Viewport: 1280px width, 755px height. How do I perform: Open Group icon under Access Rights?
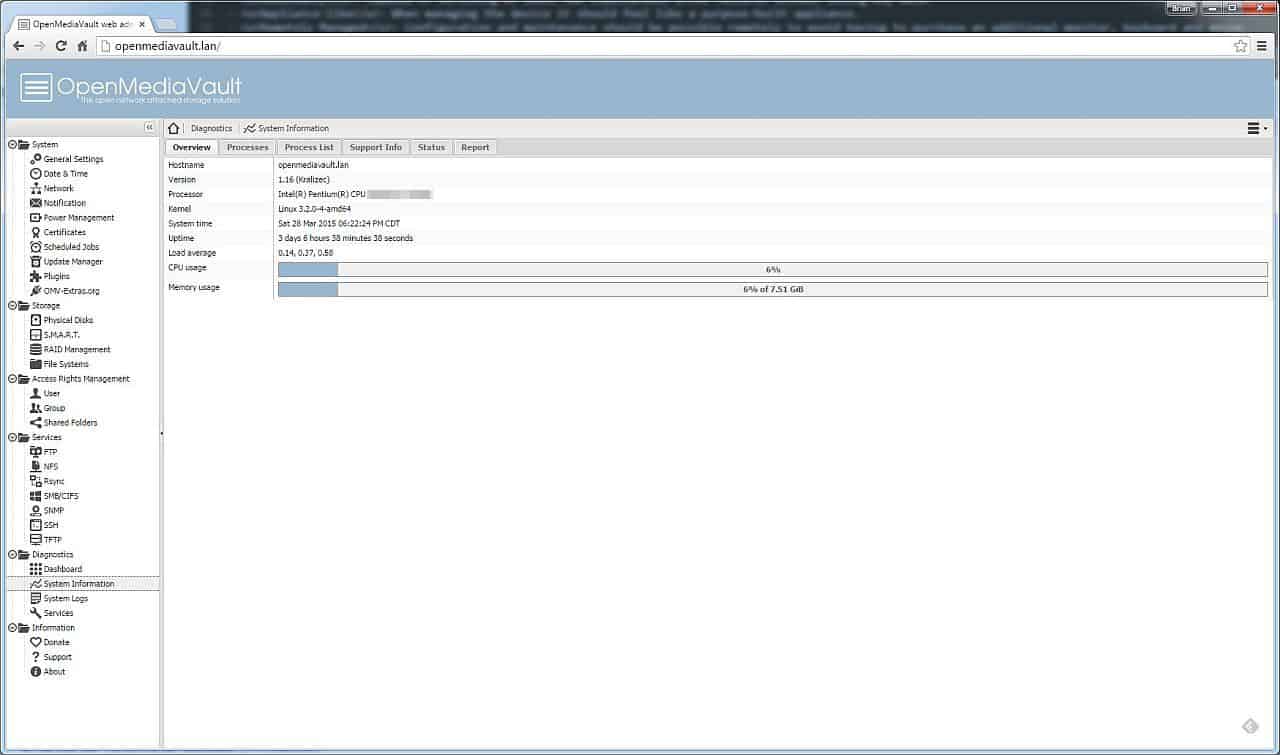(x=36, y=408)
